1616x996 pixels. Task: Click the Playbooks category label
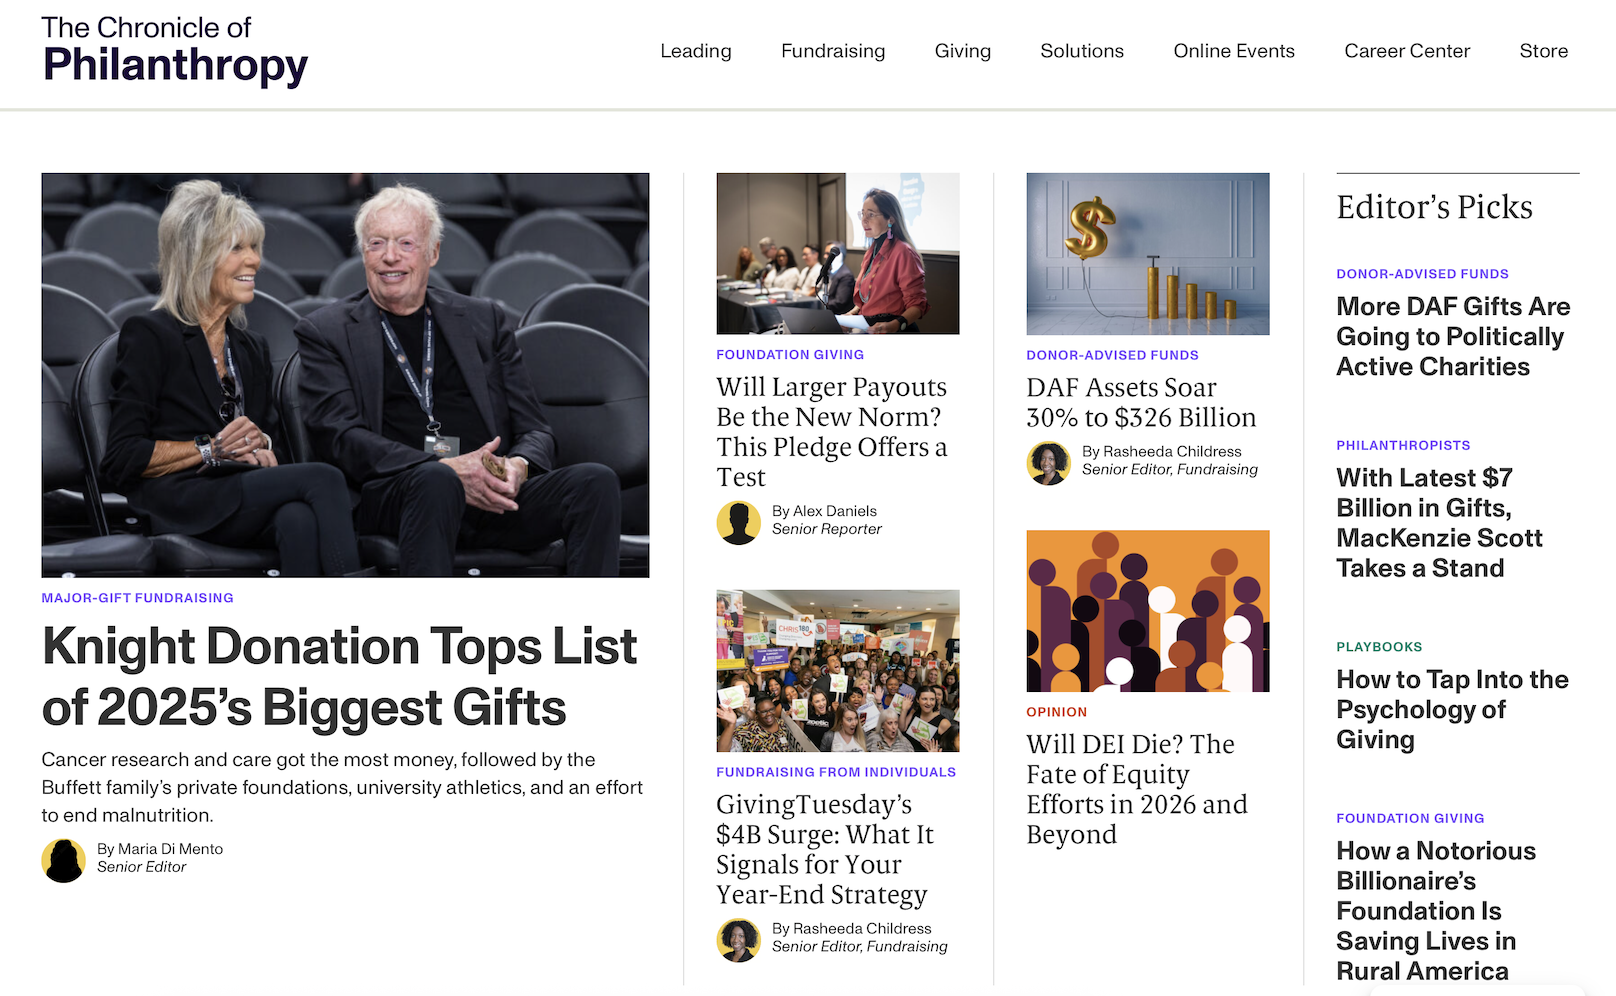pos(1379,647)
